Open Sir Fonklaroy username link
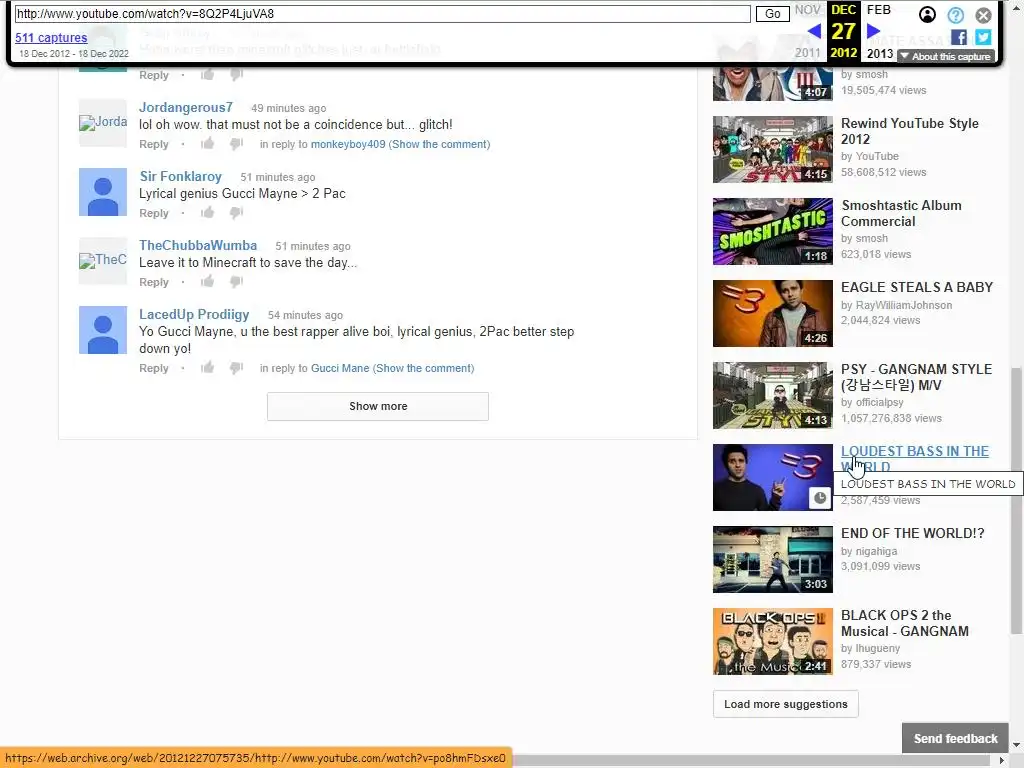Screen dimensions: 1024x768 tap(180, 176)
